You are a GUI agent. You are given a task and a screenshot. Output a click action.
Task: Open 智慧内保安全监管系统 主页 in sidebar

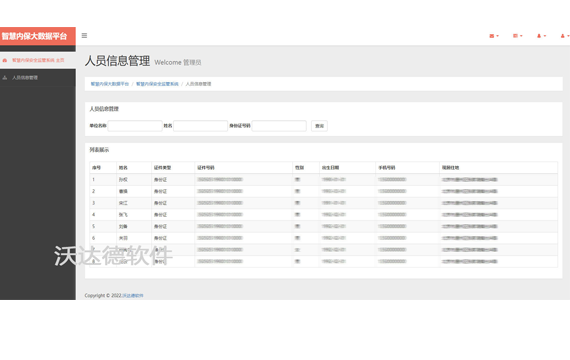38,60
